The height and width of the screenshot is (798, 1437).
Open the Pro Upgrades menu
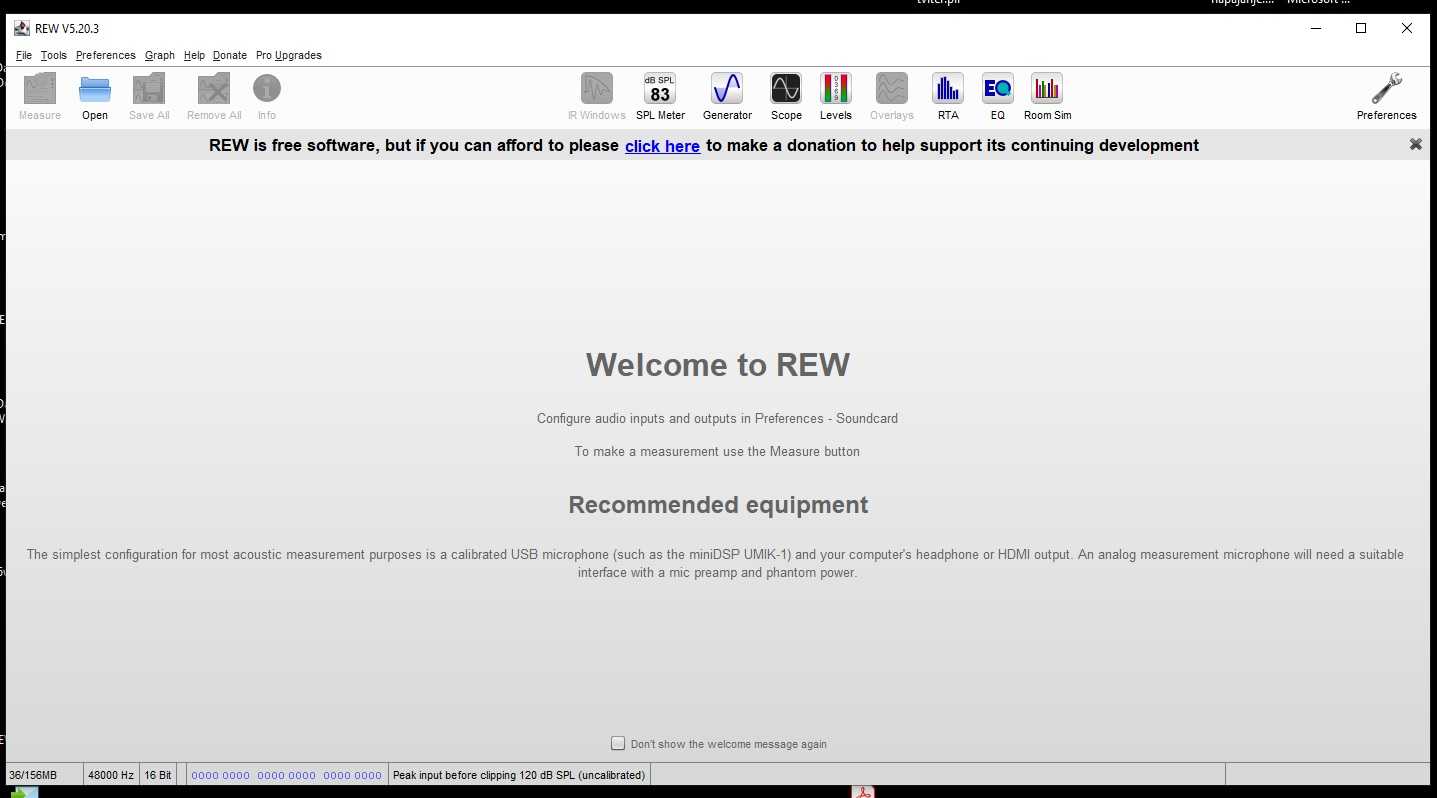tap(289, 55)
